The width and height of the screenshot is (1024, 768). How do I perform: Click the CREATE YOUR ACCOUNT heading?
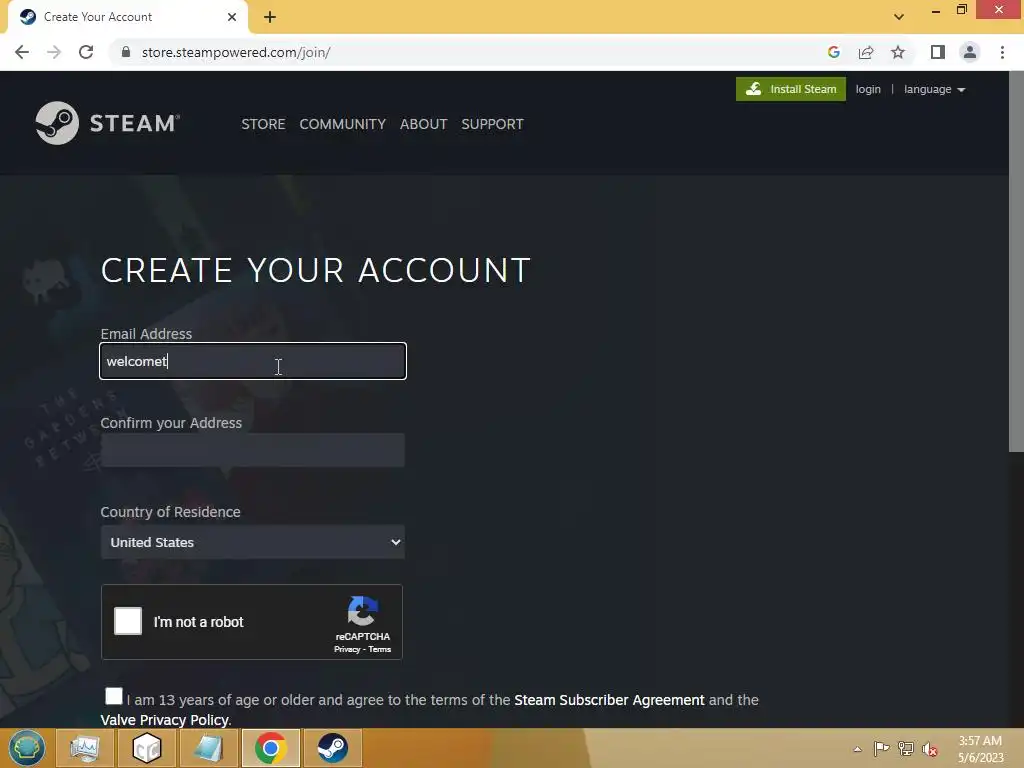(x=315, y=270)
